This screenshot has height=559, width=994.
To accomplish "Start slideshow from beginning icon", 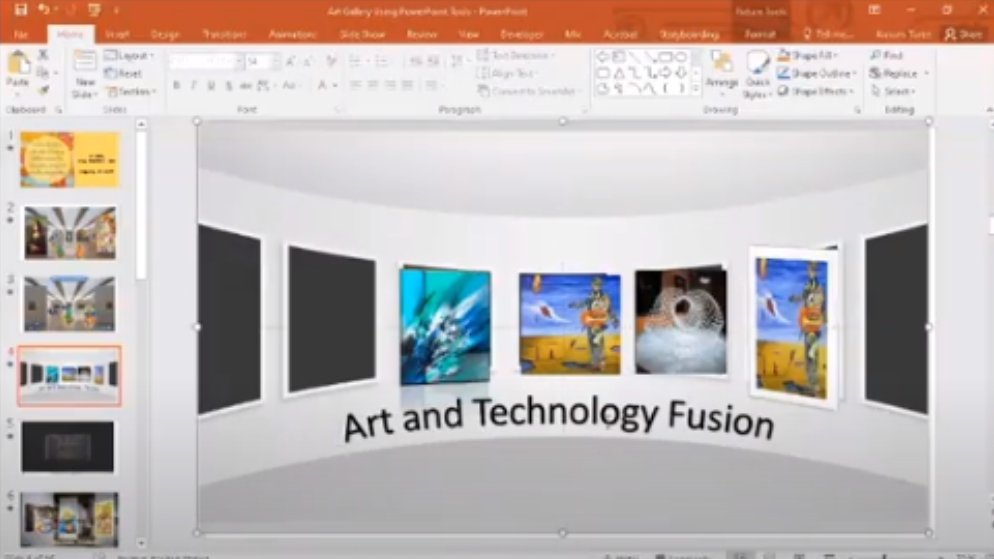I will coord(94,10).
